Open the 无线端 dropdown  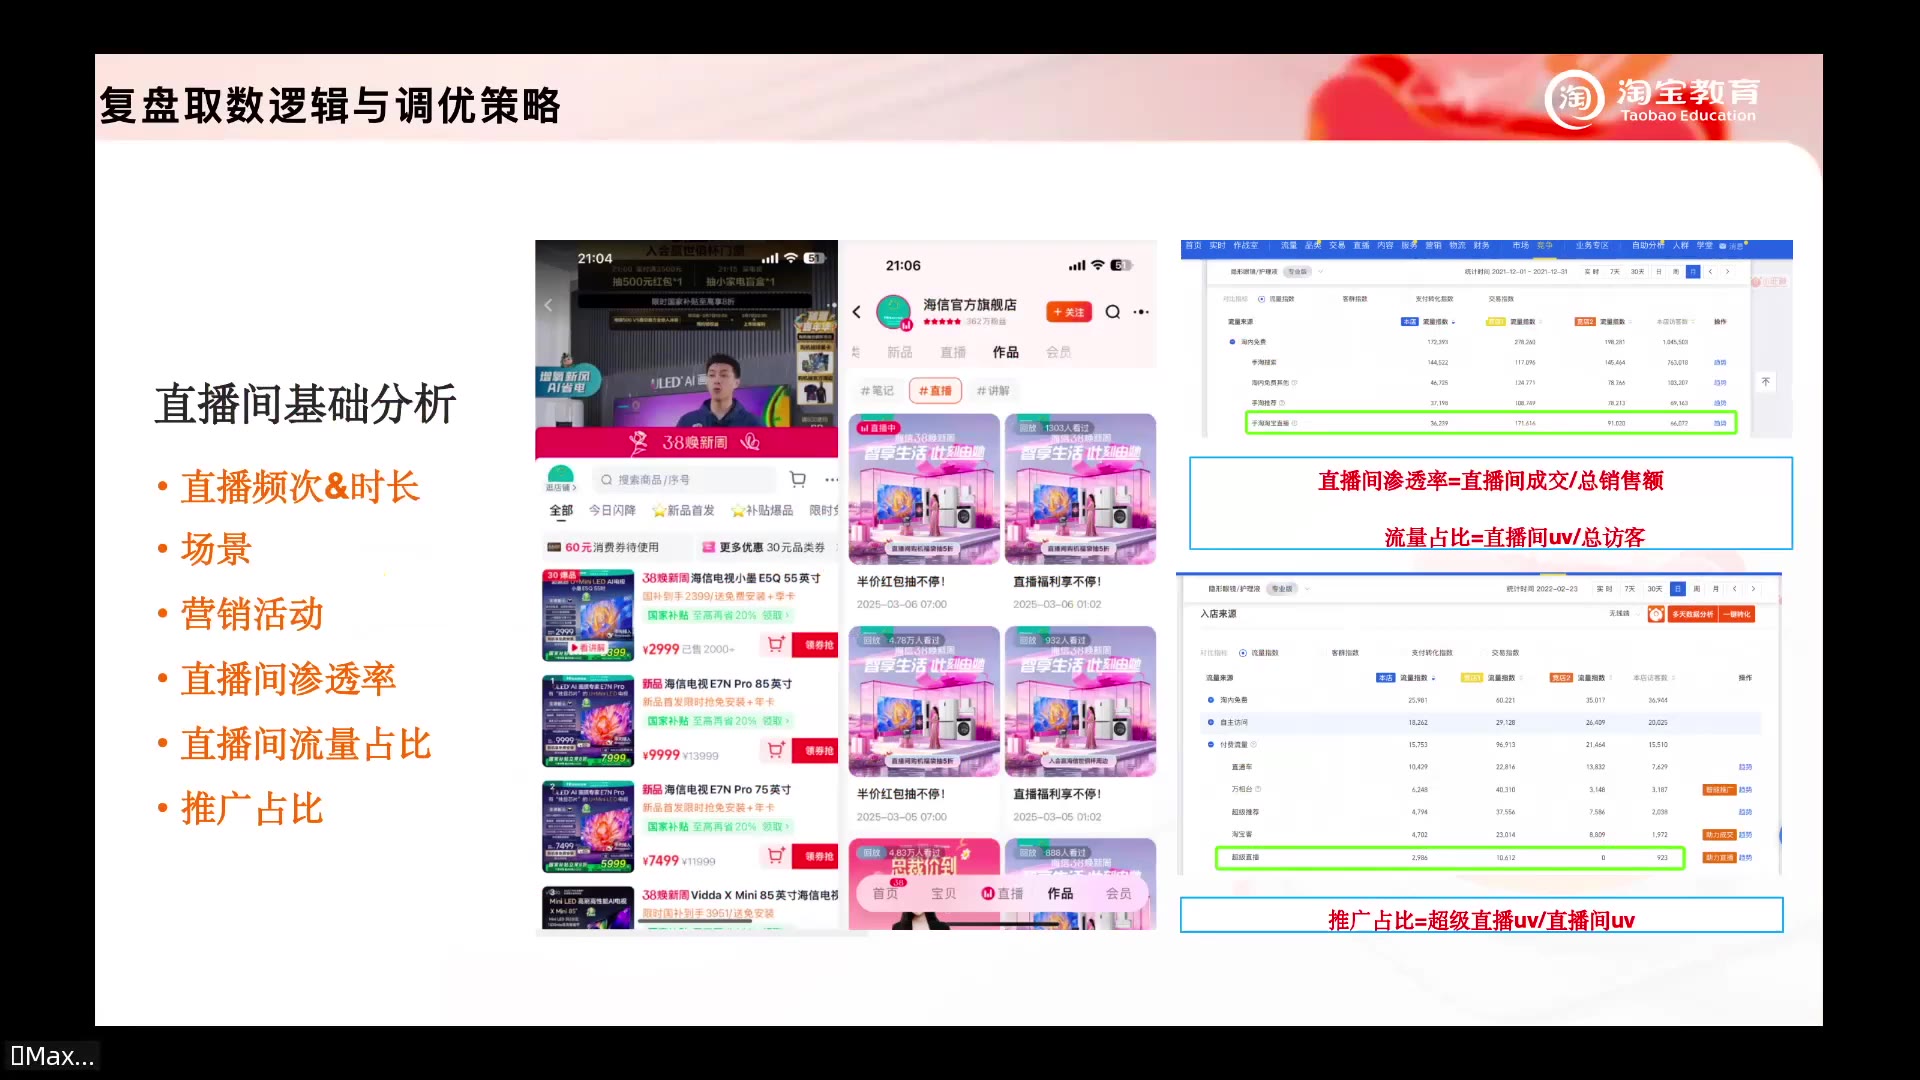[1622, 614]
